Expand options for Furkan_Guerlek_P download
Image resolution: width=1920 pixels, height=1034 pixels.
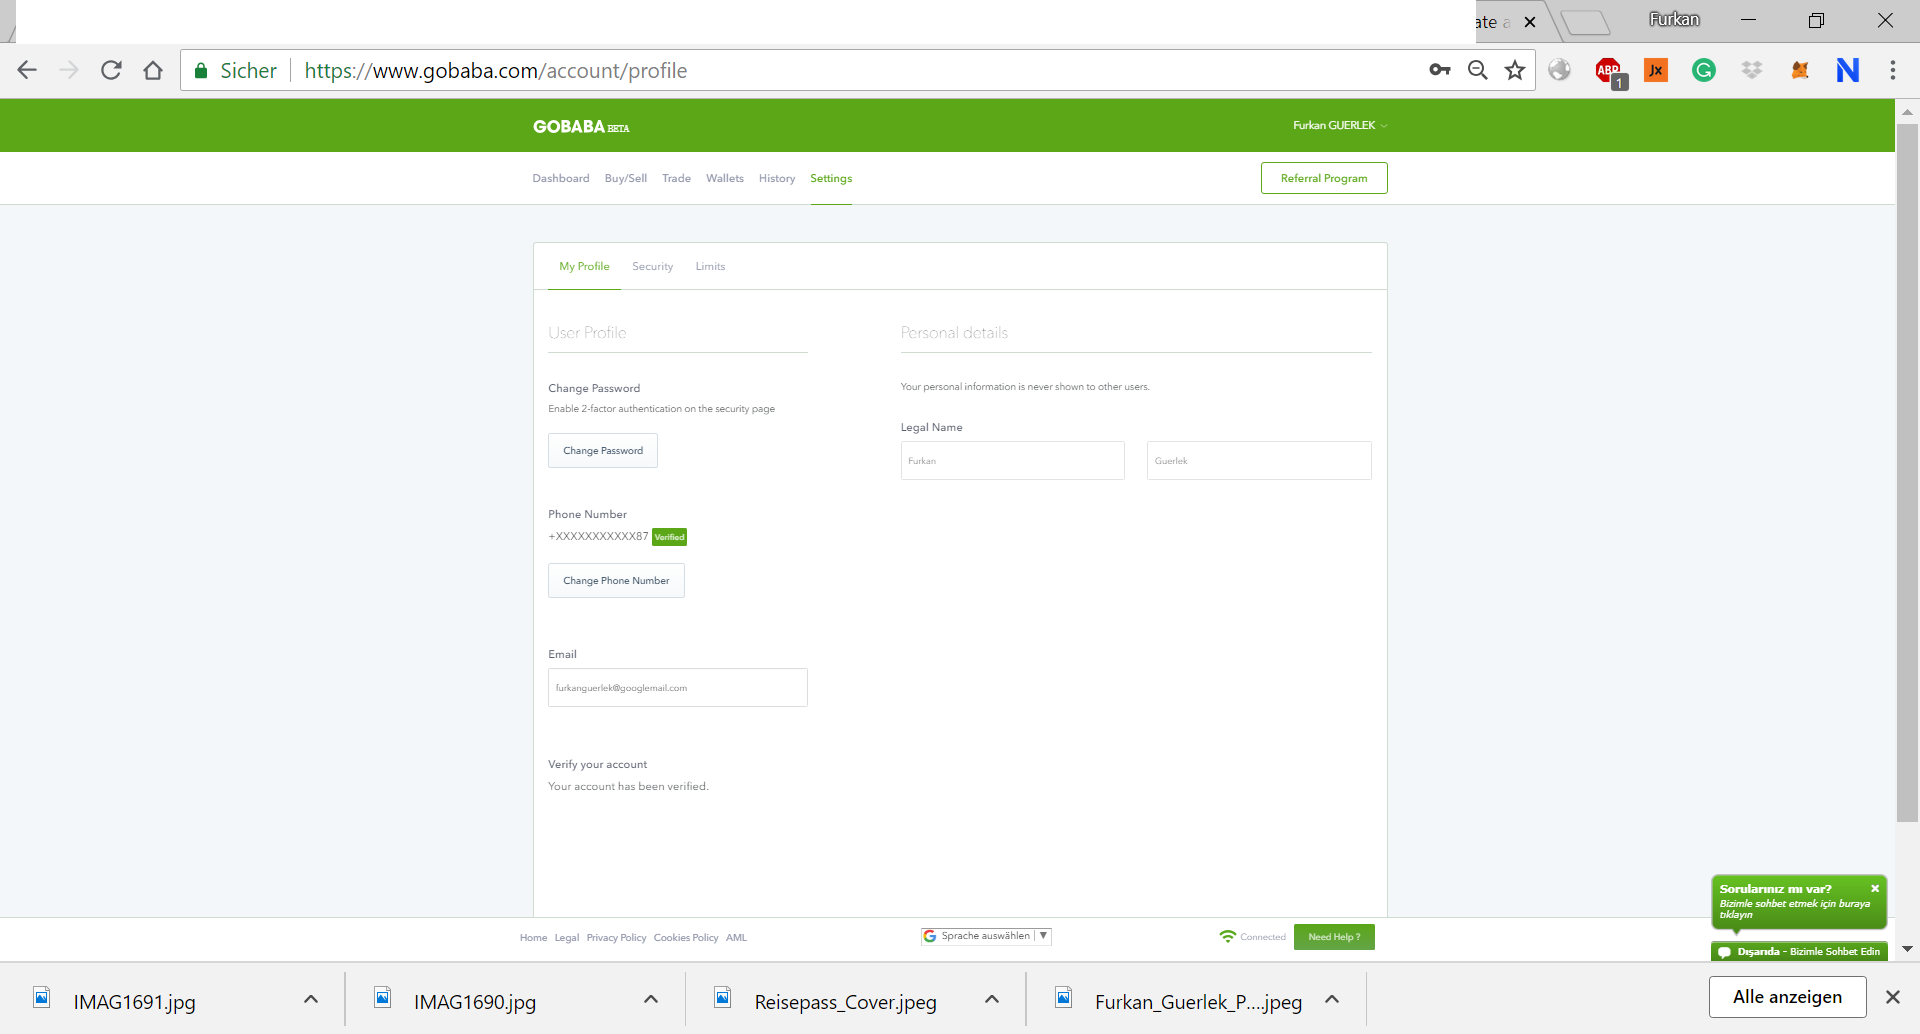click(1332, 999)
